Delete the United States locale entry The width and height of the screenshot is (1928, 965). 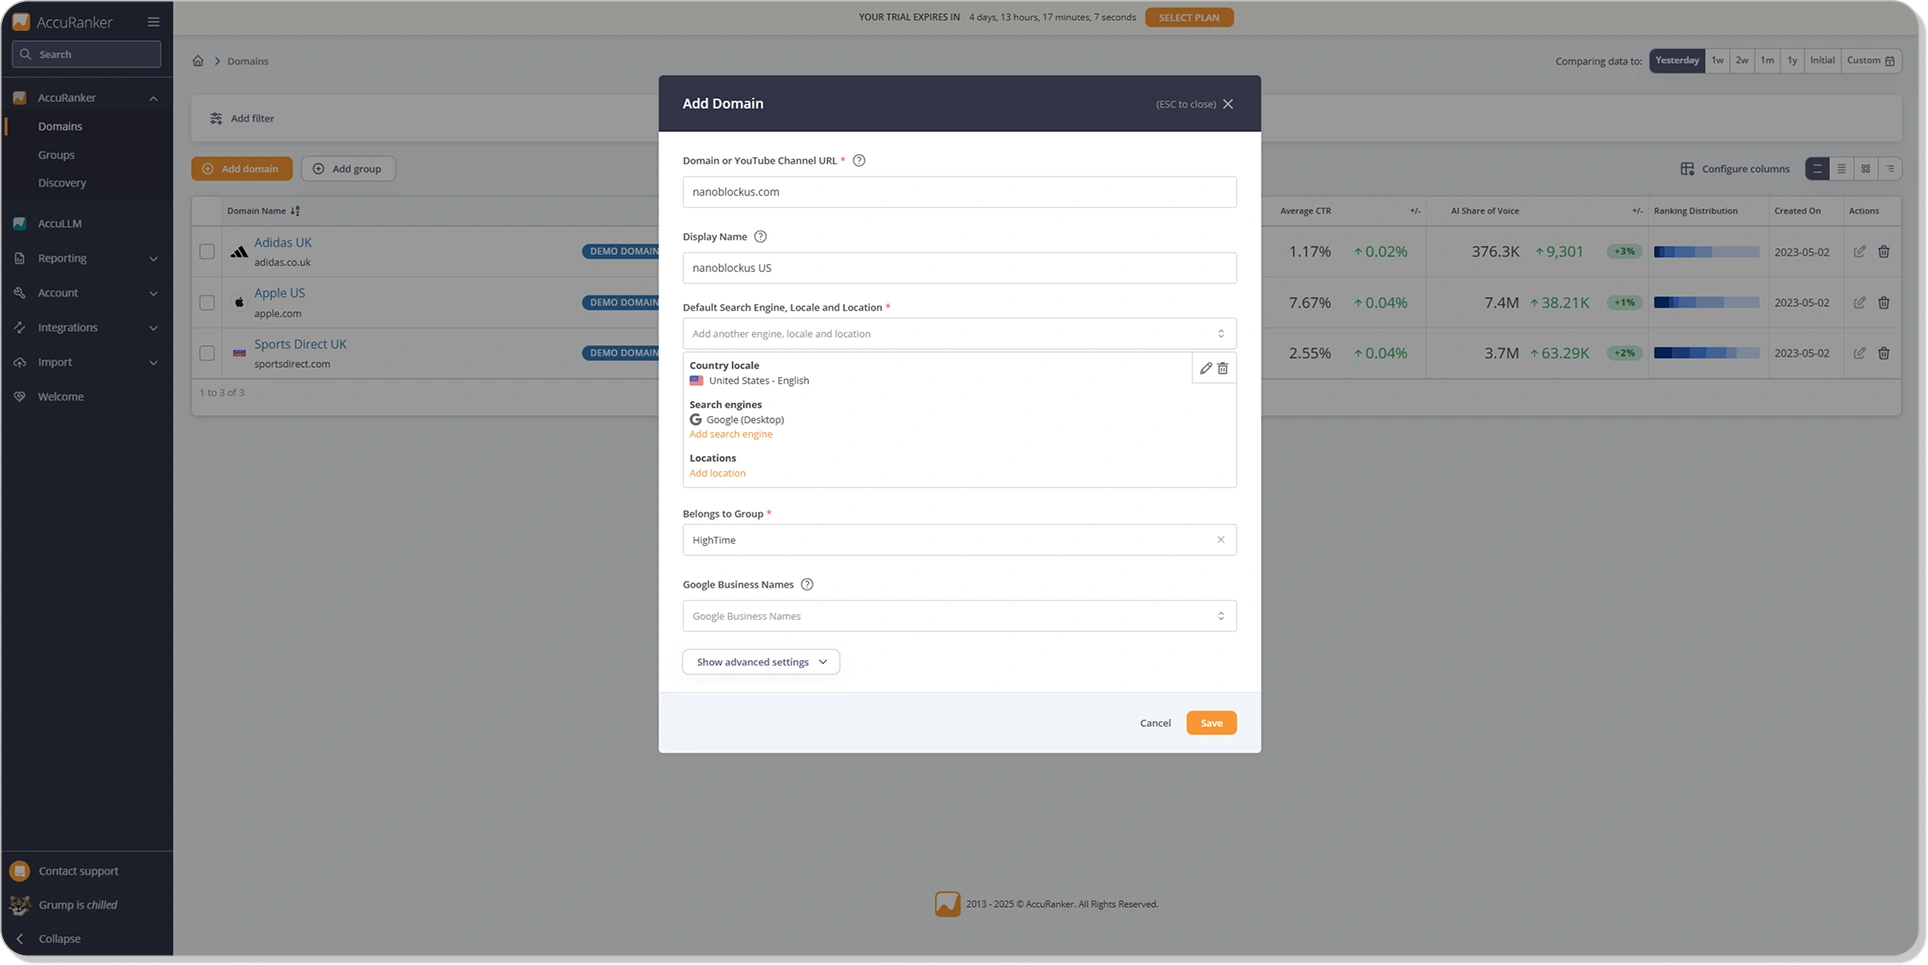1223,369
